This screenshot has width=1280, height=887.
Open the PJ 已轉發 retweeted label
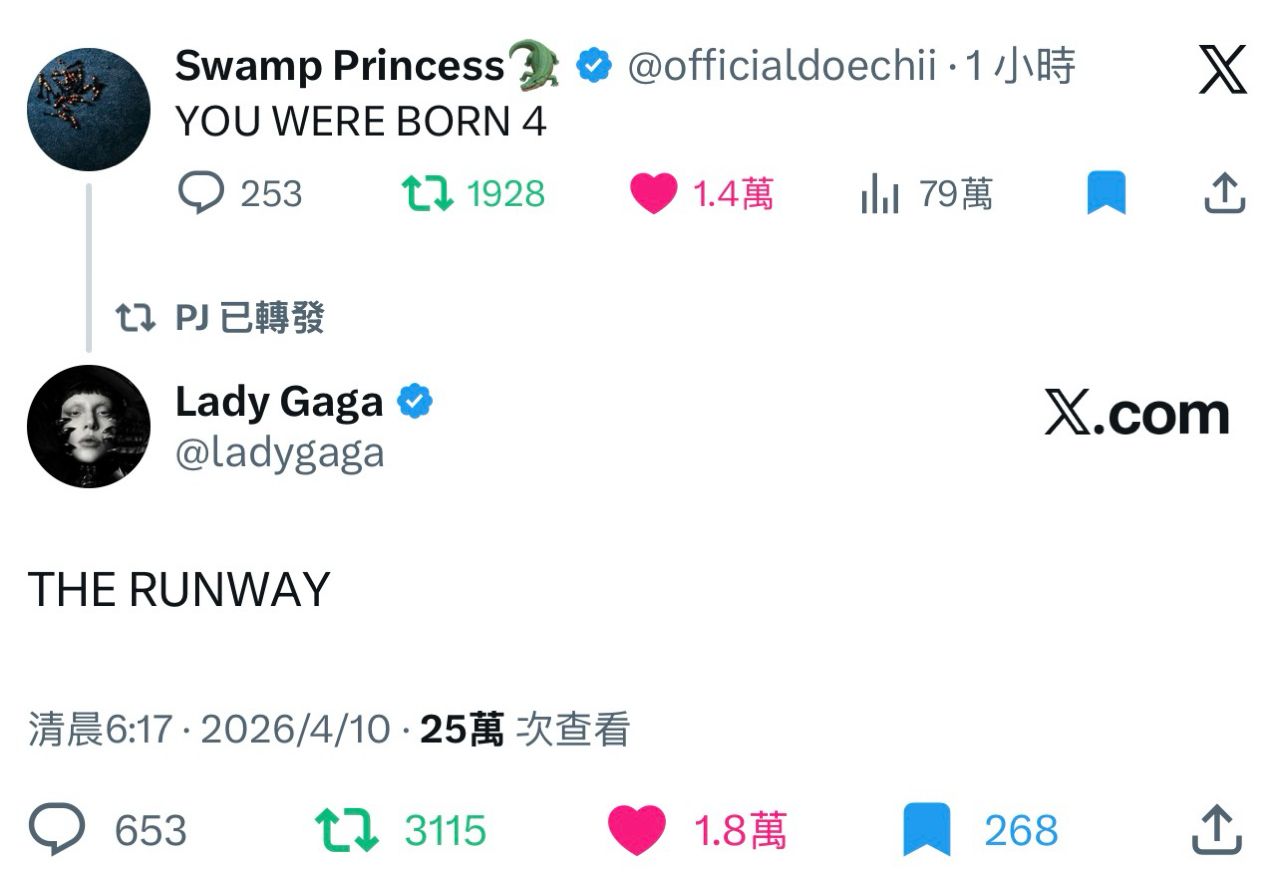220,318
